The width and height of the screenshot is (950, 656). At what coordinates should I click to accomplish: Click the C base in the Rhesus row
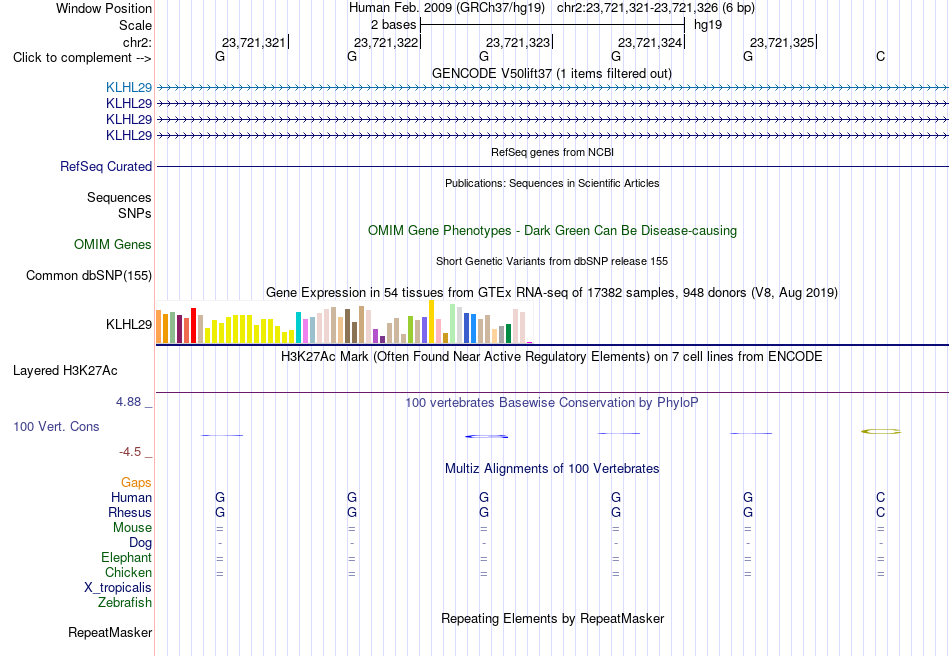[x=880, y=512]
